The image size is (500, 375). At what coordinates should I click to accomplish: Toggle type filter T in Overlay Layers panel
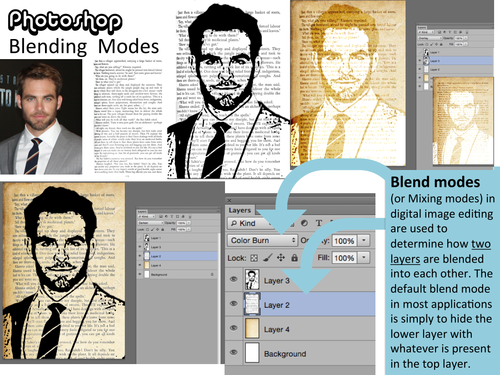450,32
